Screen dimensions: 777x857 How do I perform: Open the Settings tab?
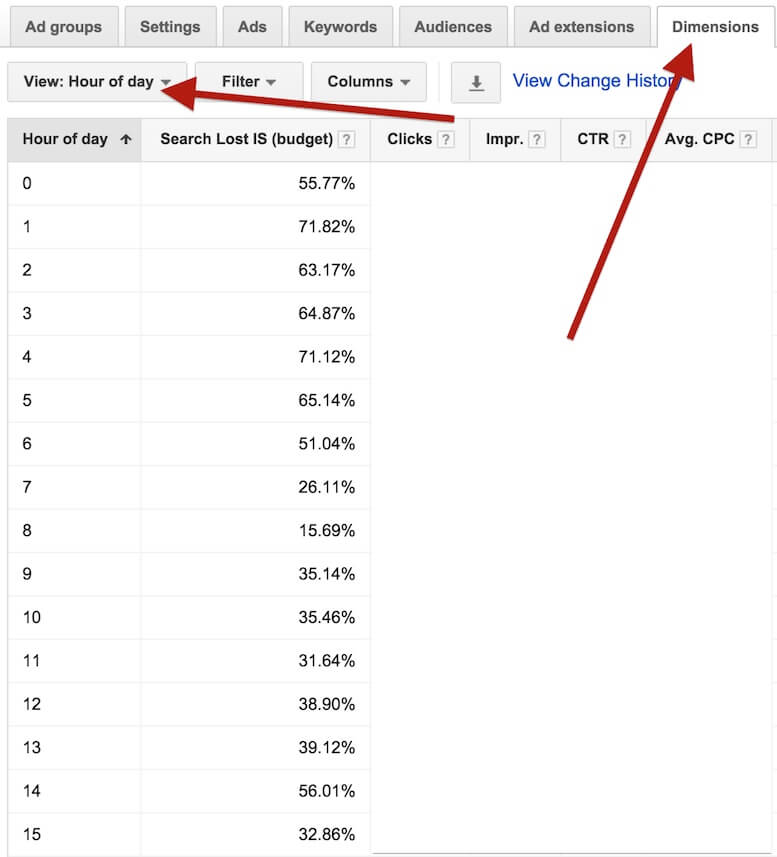click(x=170, y=27)
